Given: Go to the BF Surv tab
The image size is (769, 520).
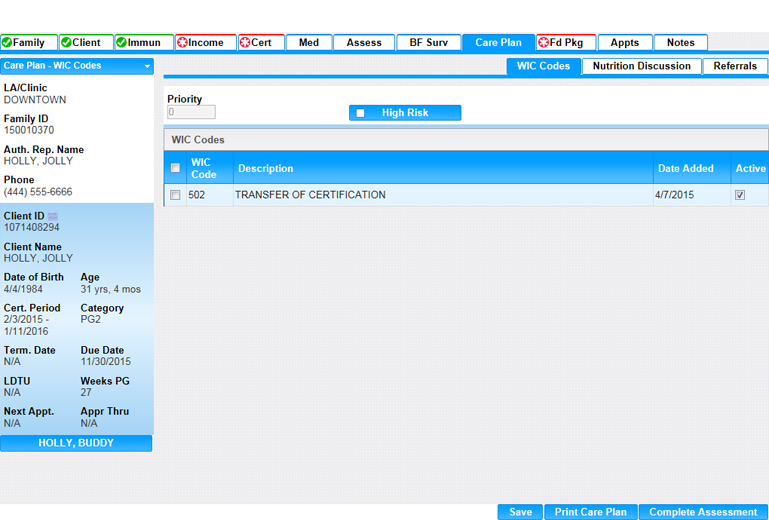Looking at the screenshot, I should [428, 43].
